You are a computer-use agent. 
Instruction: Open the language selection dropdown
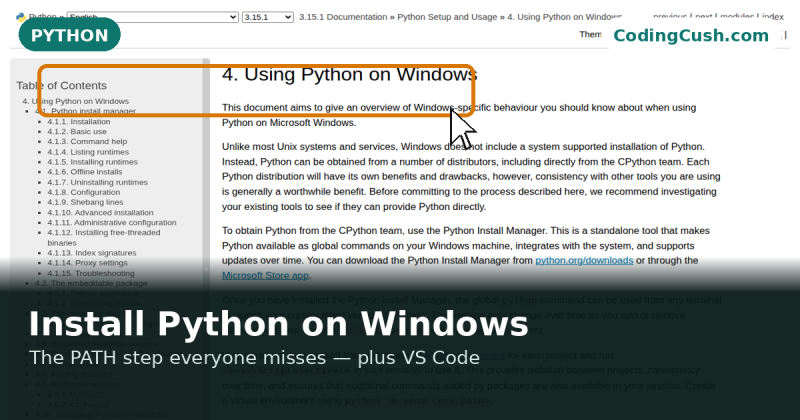tap(153, 17)
